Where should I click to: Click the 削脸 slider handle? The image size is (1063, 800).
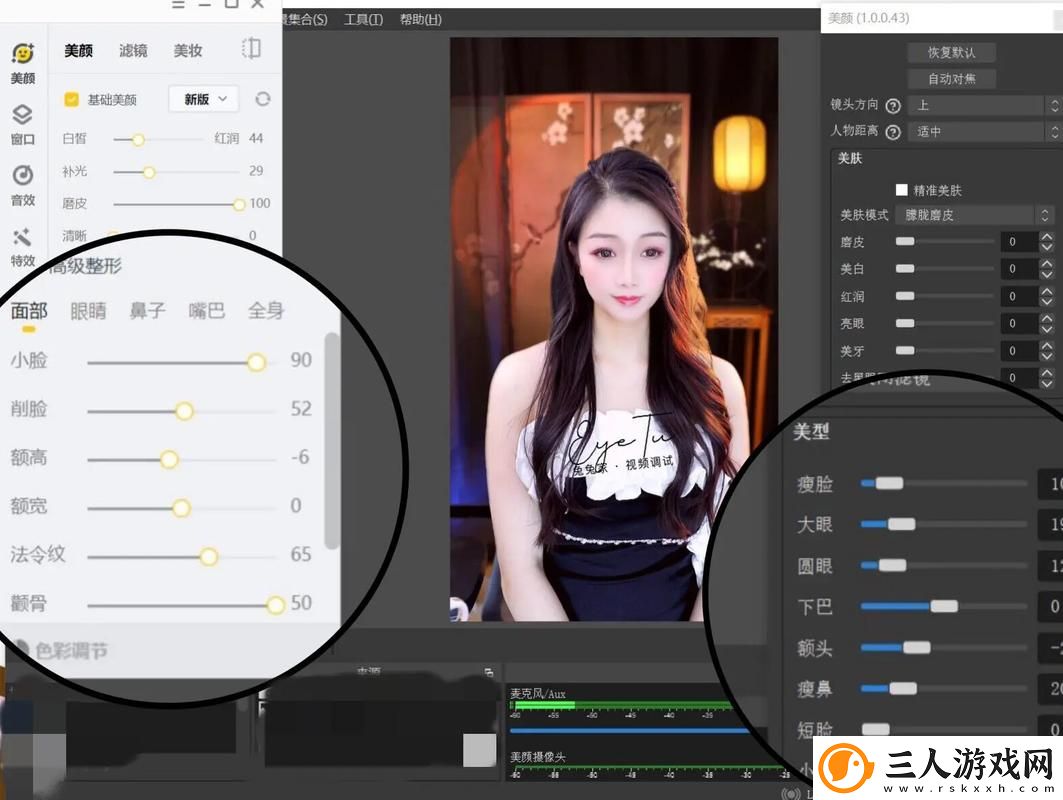[184, 411]
